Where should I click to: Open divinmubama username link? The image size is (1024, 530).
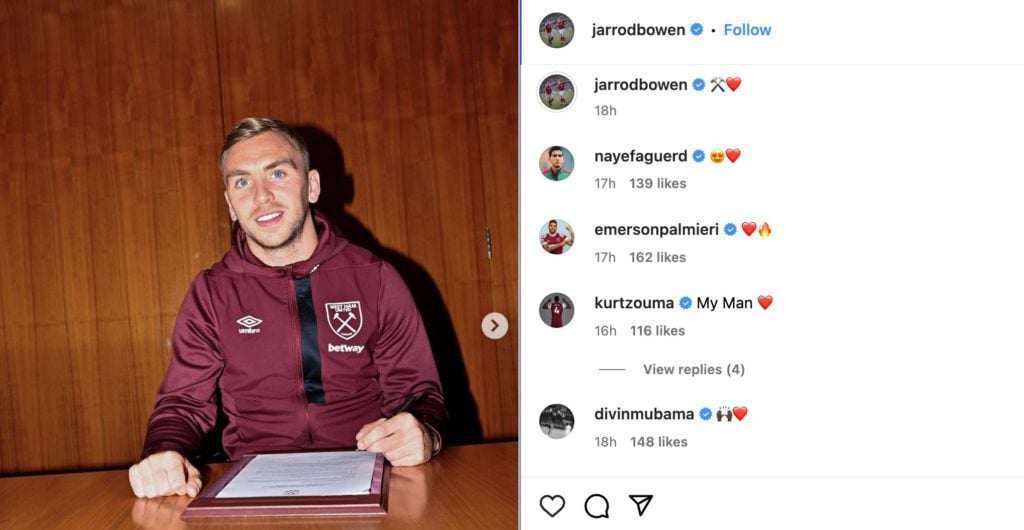[644, 414]
